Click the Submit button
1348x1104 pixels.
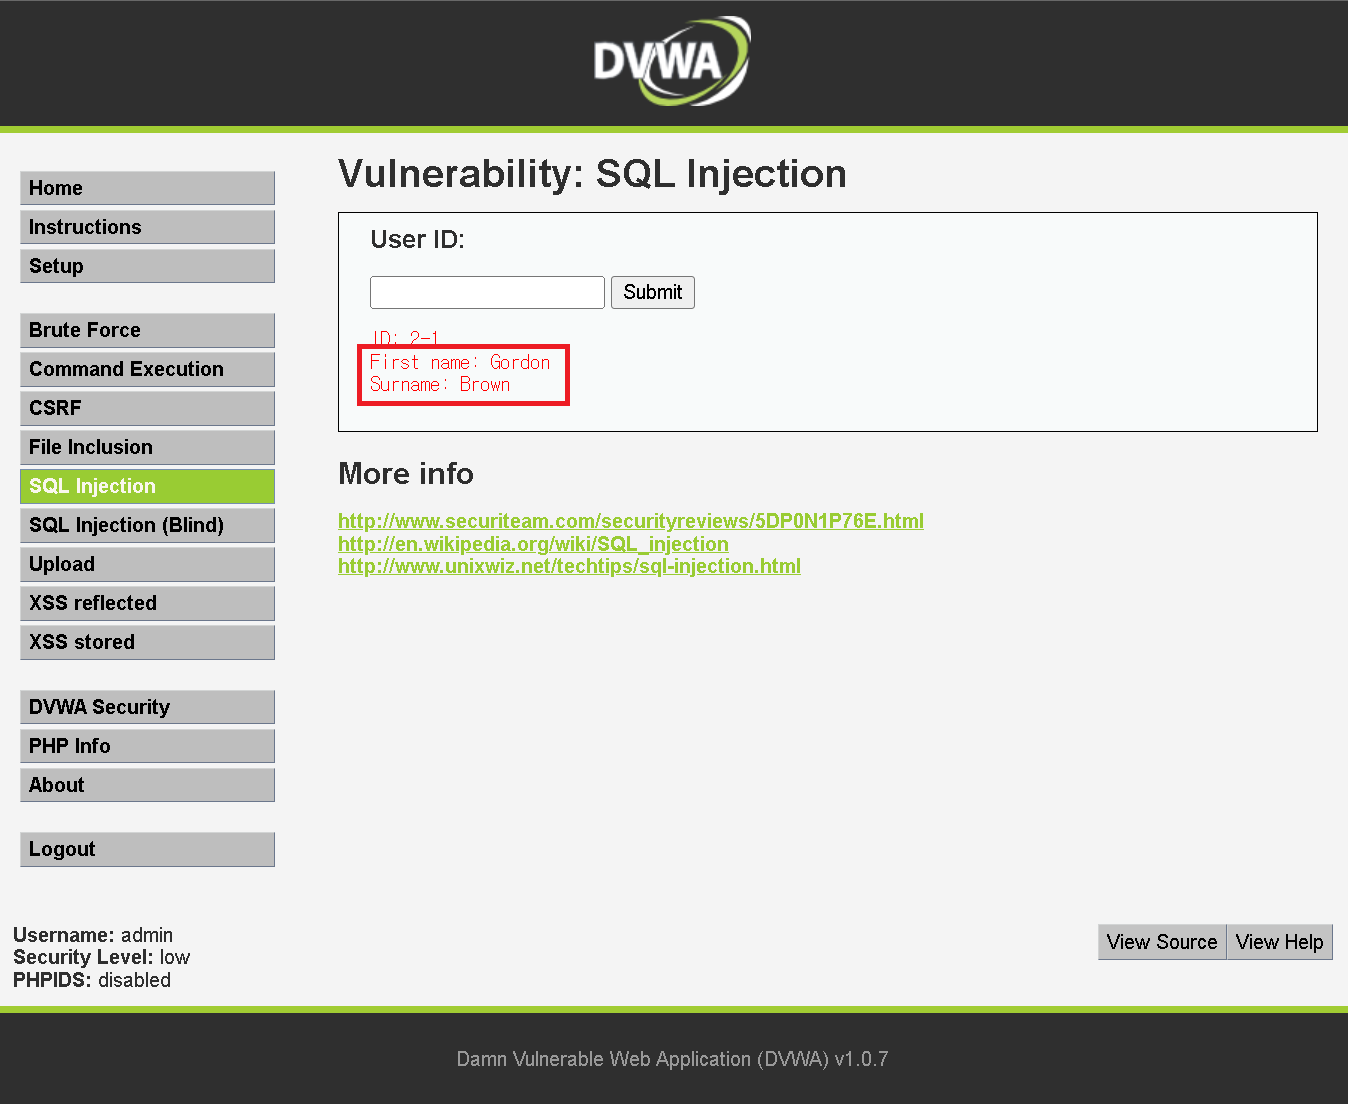(x=653, y=292)
